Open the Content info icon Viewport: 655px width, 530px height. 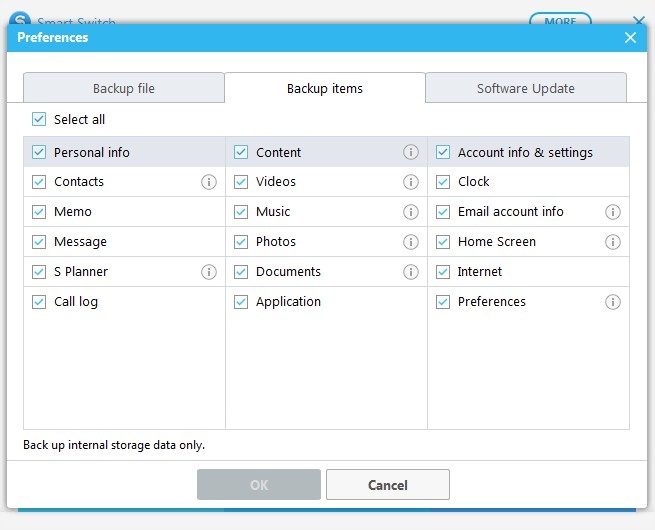pos(411,152)
